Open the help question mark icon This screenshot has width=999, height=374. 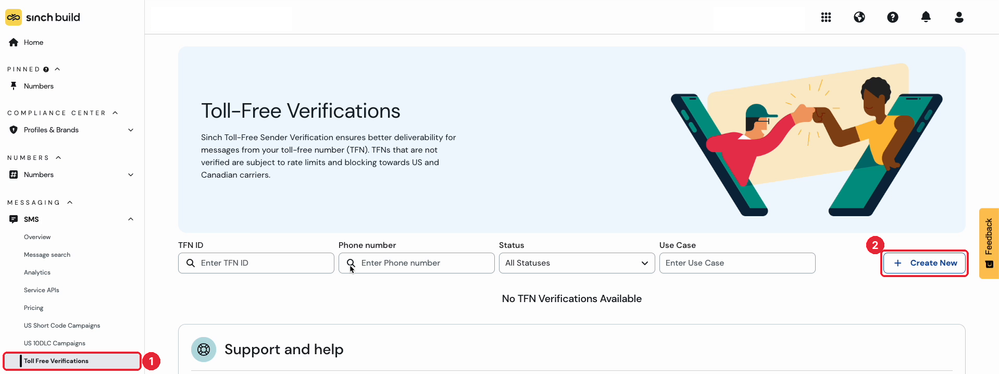[893, 17]
